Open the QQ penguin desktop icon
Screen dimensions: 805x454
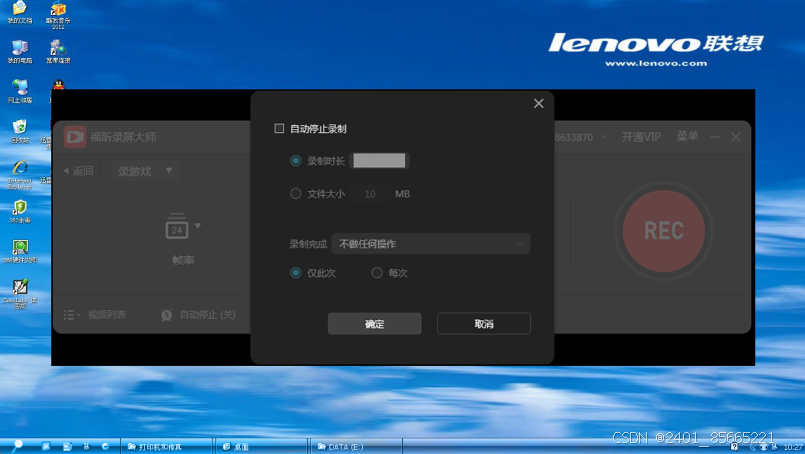pos(59,85)
